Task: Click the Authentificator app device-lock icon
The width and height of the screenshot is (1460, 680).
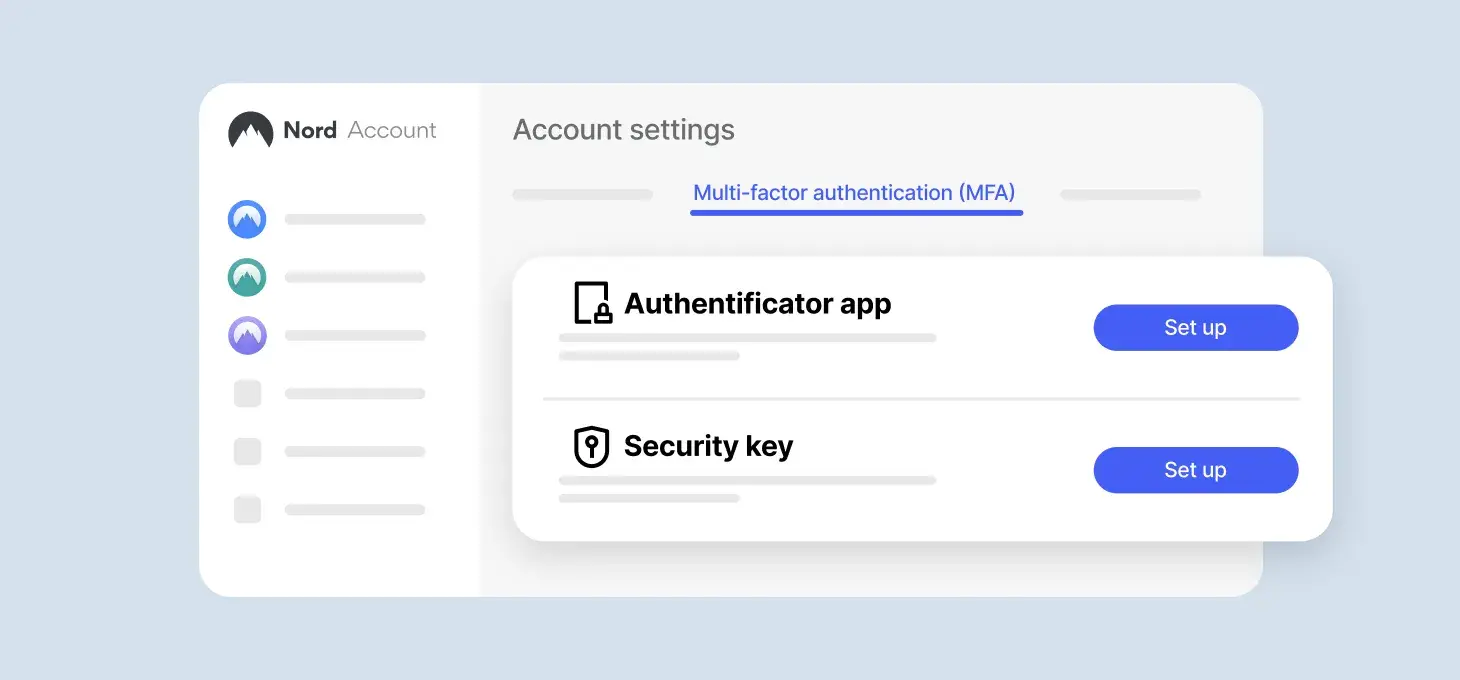Action: [x=592, y=303]
